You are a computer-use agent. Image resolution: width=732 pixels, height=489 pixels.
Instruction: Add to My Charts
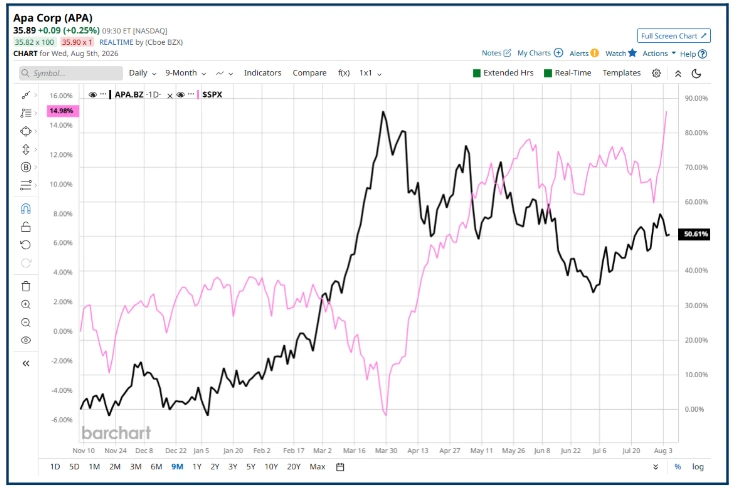click(540, 53)
